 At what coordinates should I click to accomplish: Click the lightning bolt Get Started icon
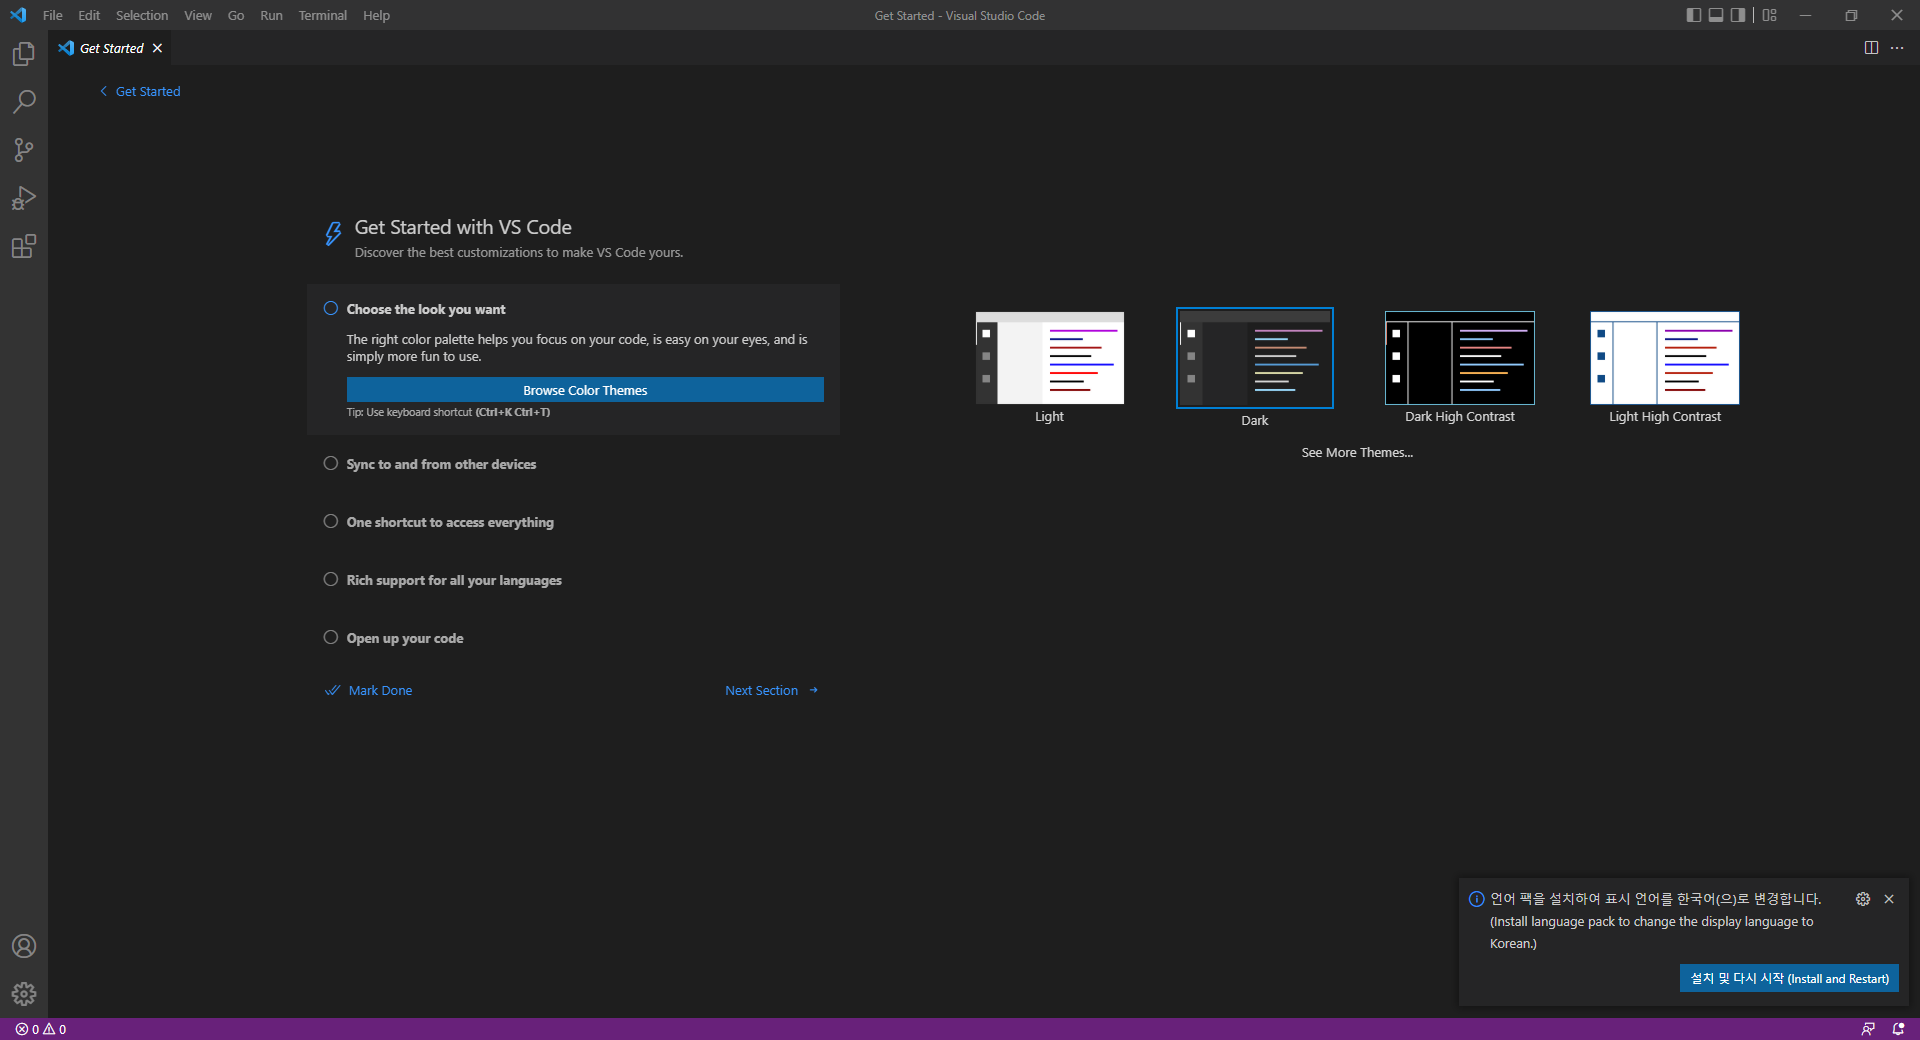[333, 234]
